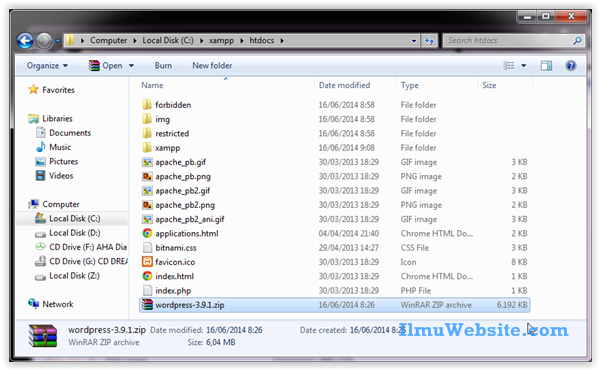Open the recent pages dropdown beside Forward
600x370 pixels.
click(x=58, y=41)
